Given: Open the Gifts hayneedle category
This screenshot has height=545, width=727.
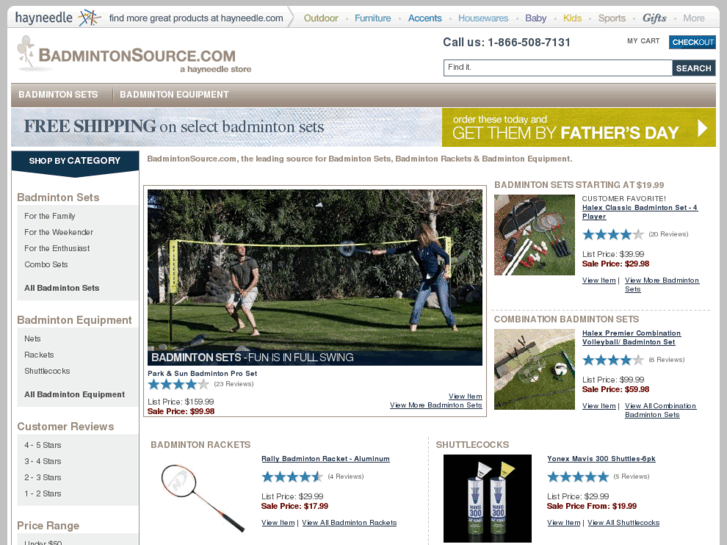Looking at the screenshot, I should 654,18.
